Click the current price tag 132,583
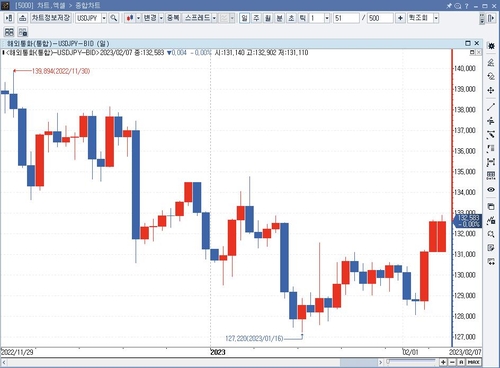This screenshot has width=500, height=368. pos(468,221)
